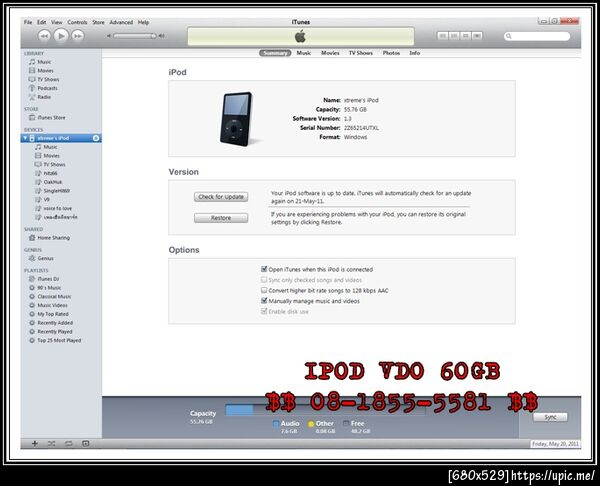Open the File menu
Screen dimensions: 600x486
28,22
